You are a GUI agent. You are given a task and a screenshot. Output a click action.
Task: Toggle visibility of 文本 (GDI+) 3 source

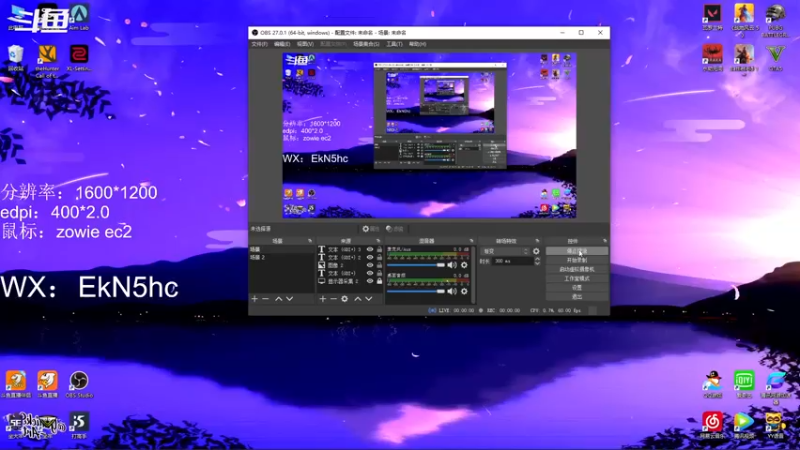tap(370, 249)
